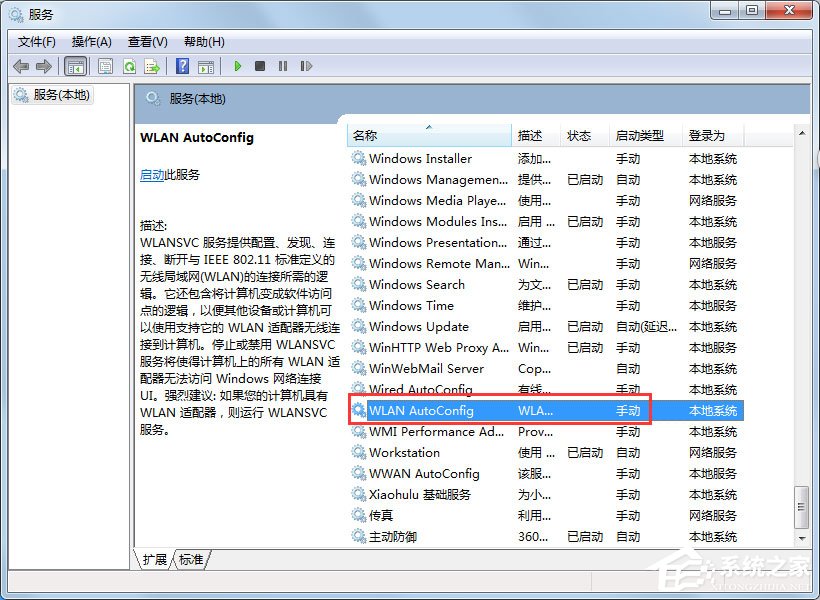
Task: Navigate back using the Back arrow
Action: (21, 66)
